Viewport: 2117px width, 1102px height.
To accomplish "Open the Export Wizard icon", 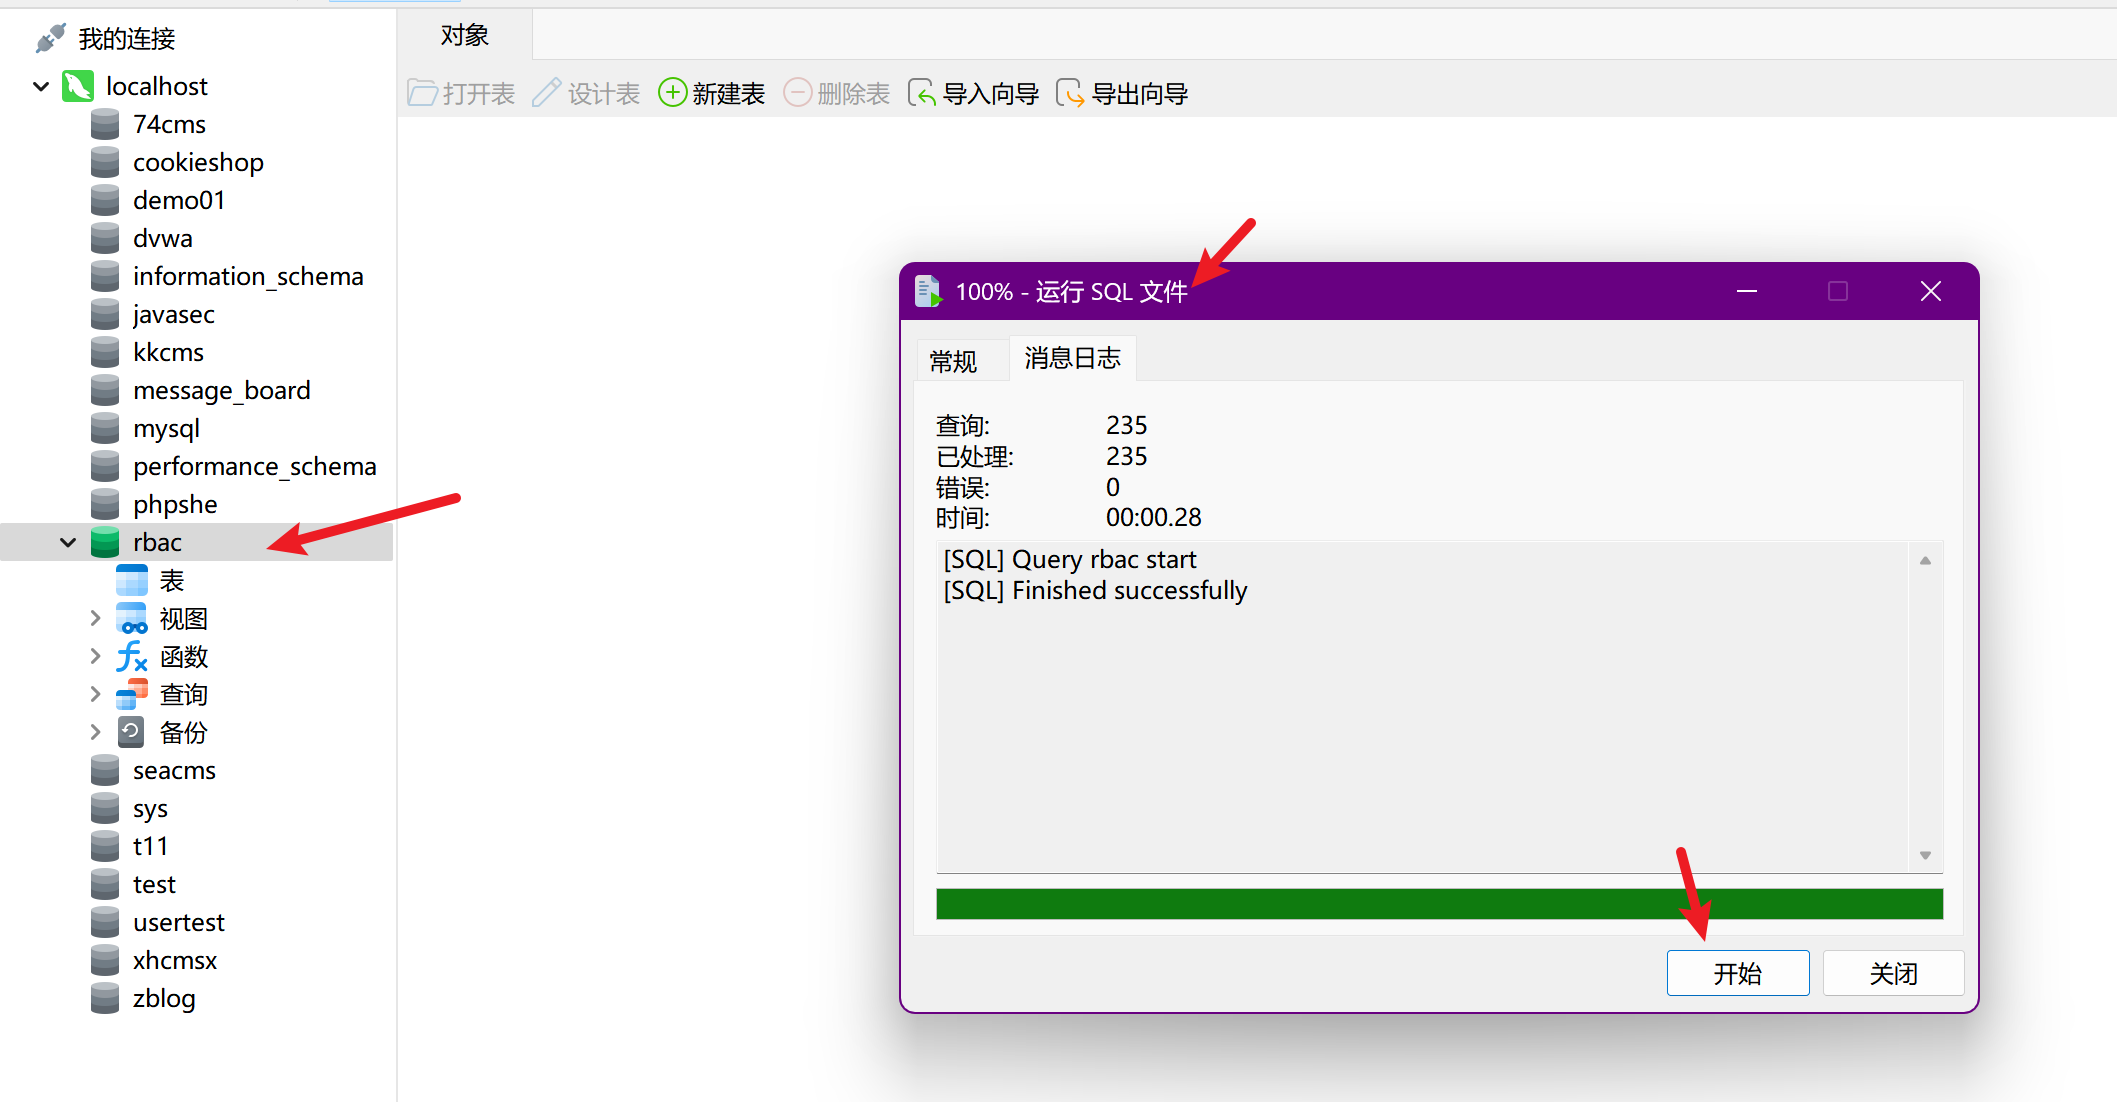I will click(x=1069, y=93).
